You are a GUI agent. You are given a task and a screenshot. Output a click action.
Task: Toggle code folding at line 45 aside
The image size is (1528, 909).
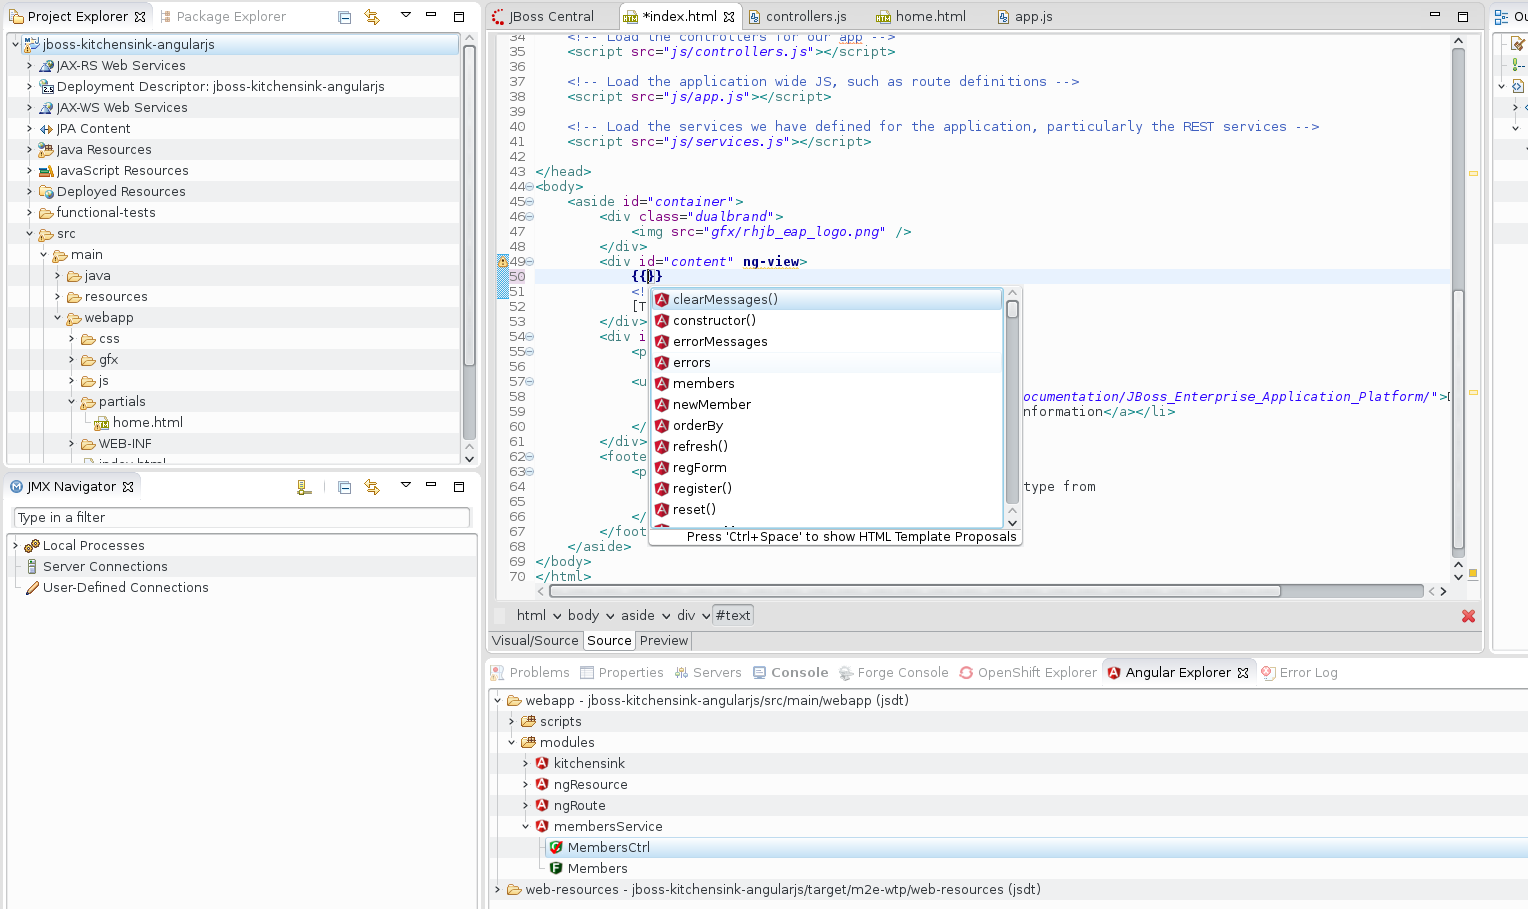(x=530, y=202)
